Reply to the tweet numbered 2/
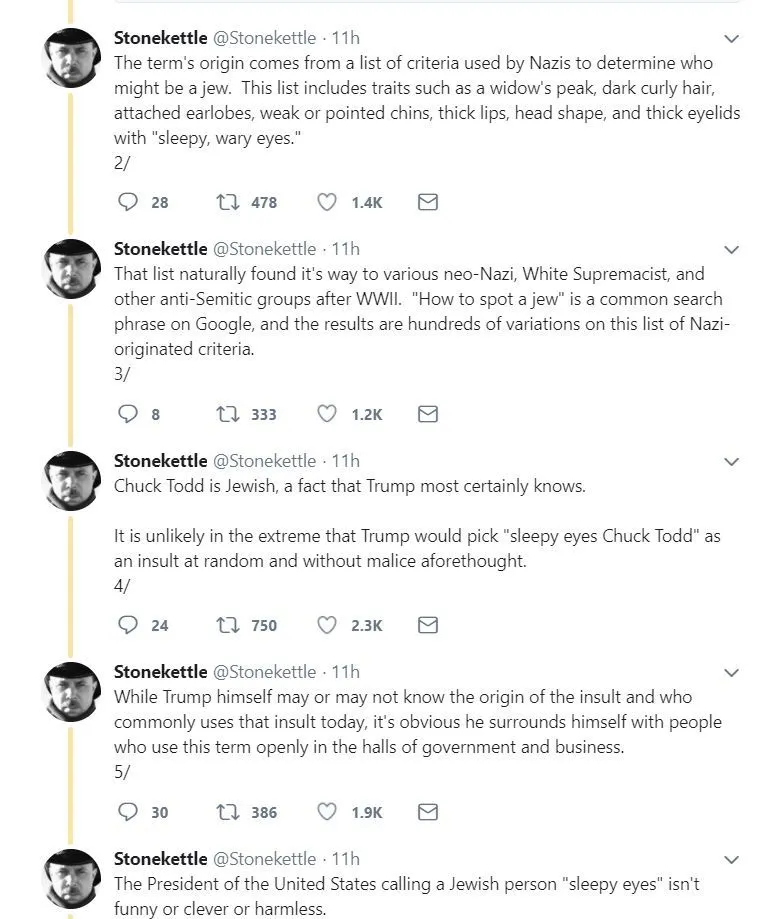This screenshot has width=774, height=919. [128, 202]
